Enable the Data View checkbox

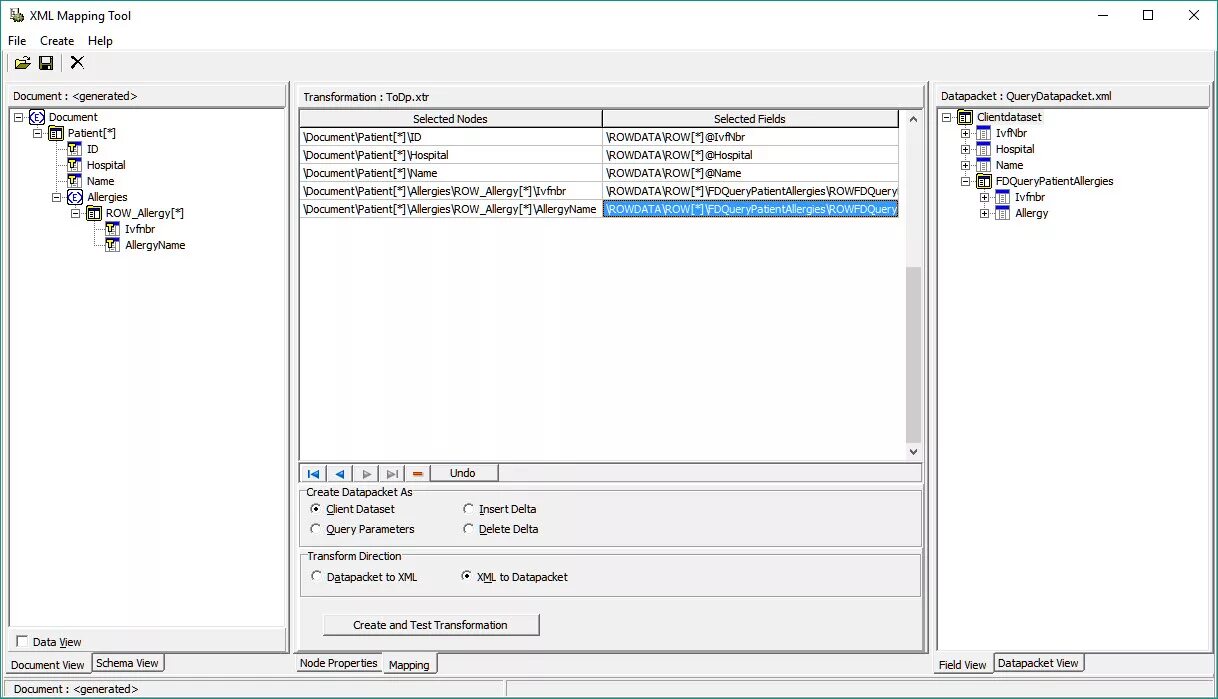coord(22,642)
